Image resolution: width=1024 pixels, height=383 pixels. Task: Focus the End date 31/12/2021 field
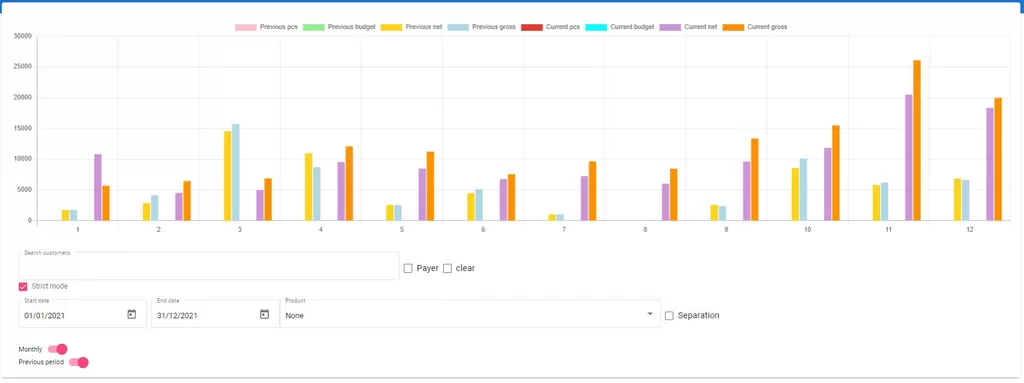(x=216, y=314)
